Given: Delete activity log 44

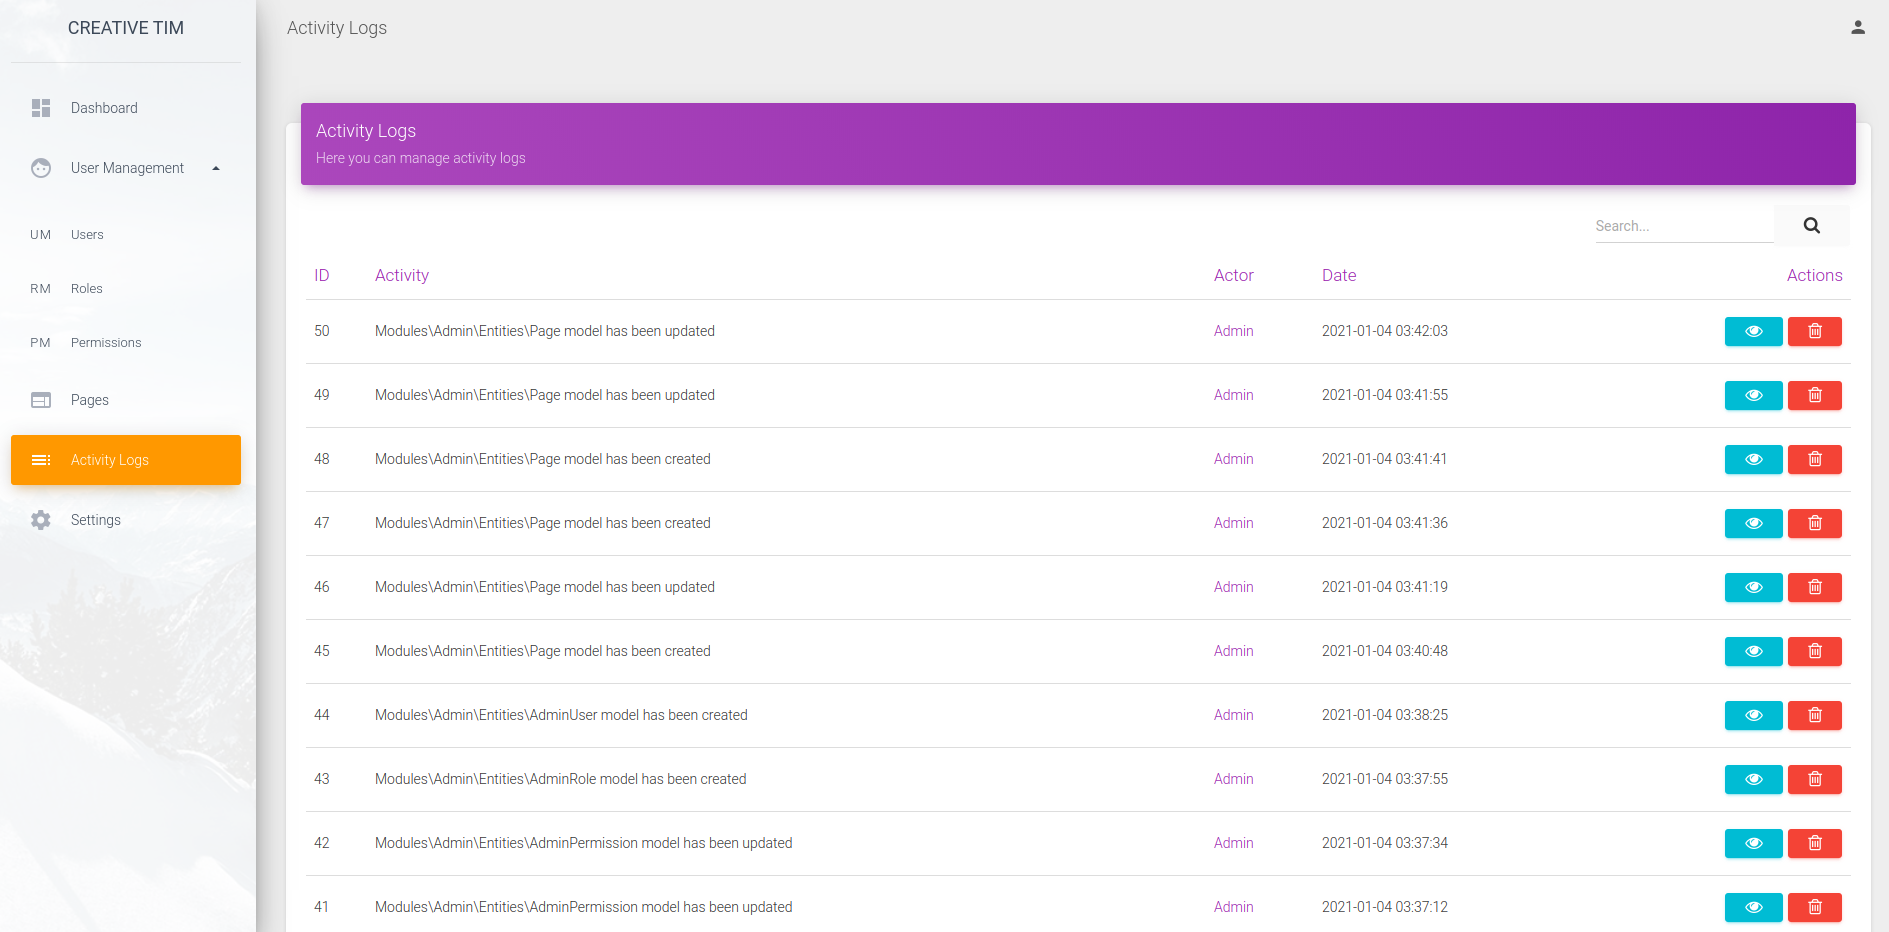Looking at the screenshot, I should (1814, 715).
